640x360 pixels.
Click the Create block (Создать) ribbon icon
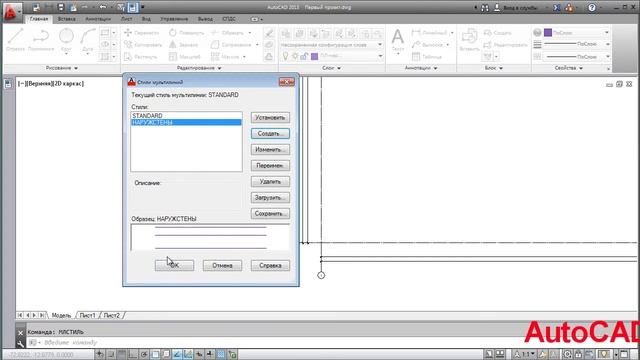[x=497, y=33]
